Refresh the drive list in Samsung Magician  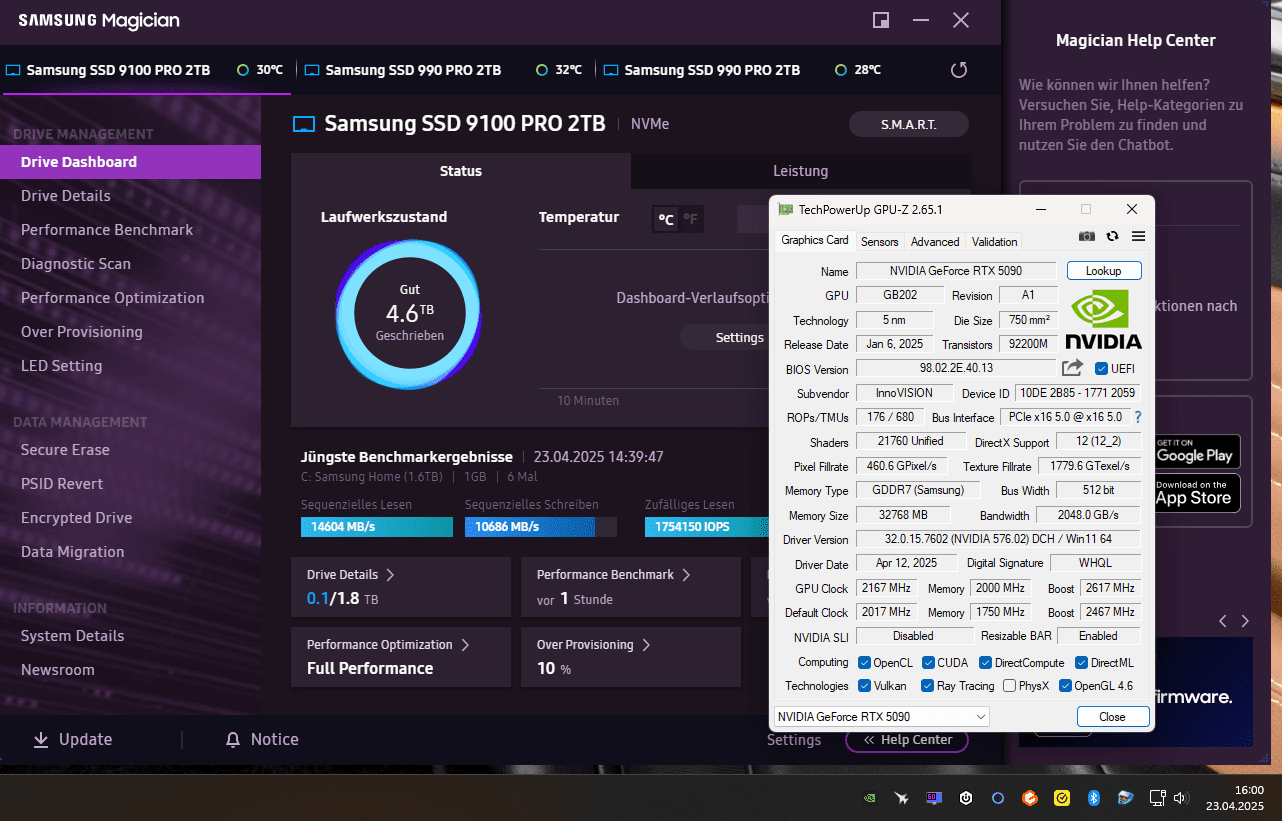pyautogui.click(x=959, y=70)
